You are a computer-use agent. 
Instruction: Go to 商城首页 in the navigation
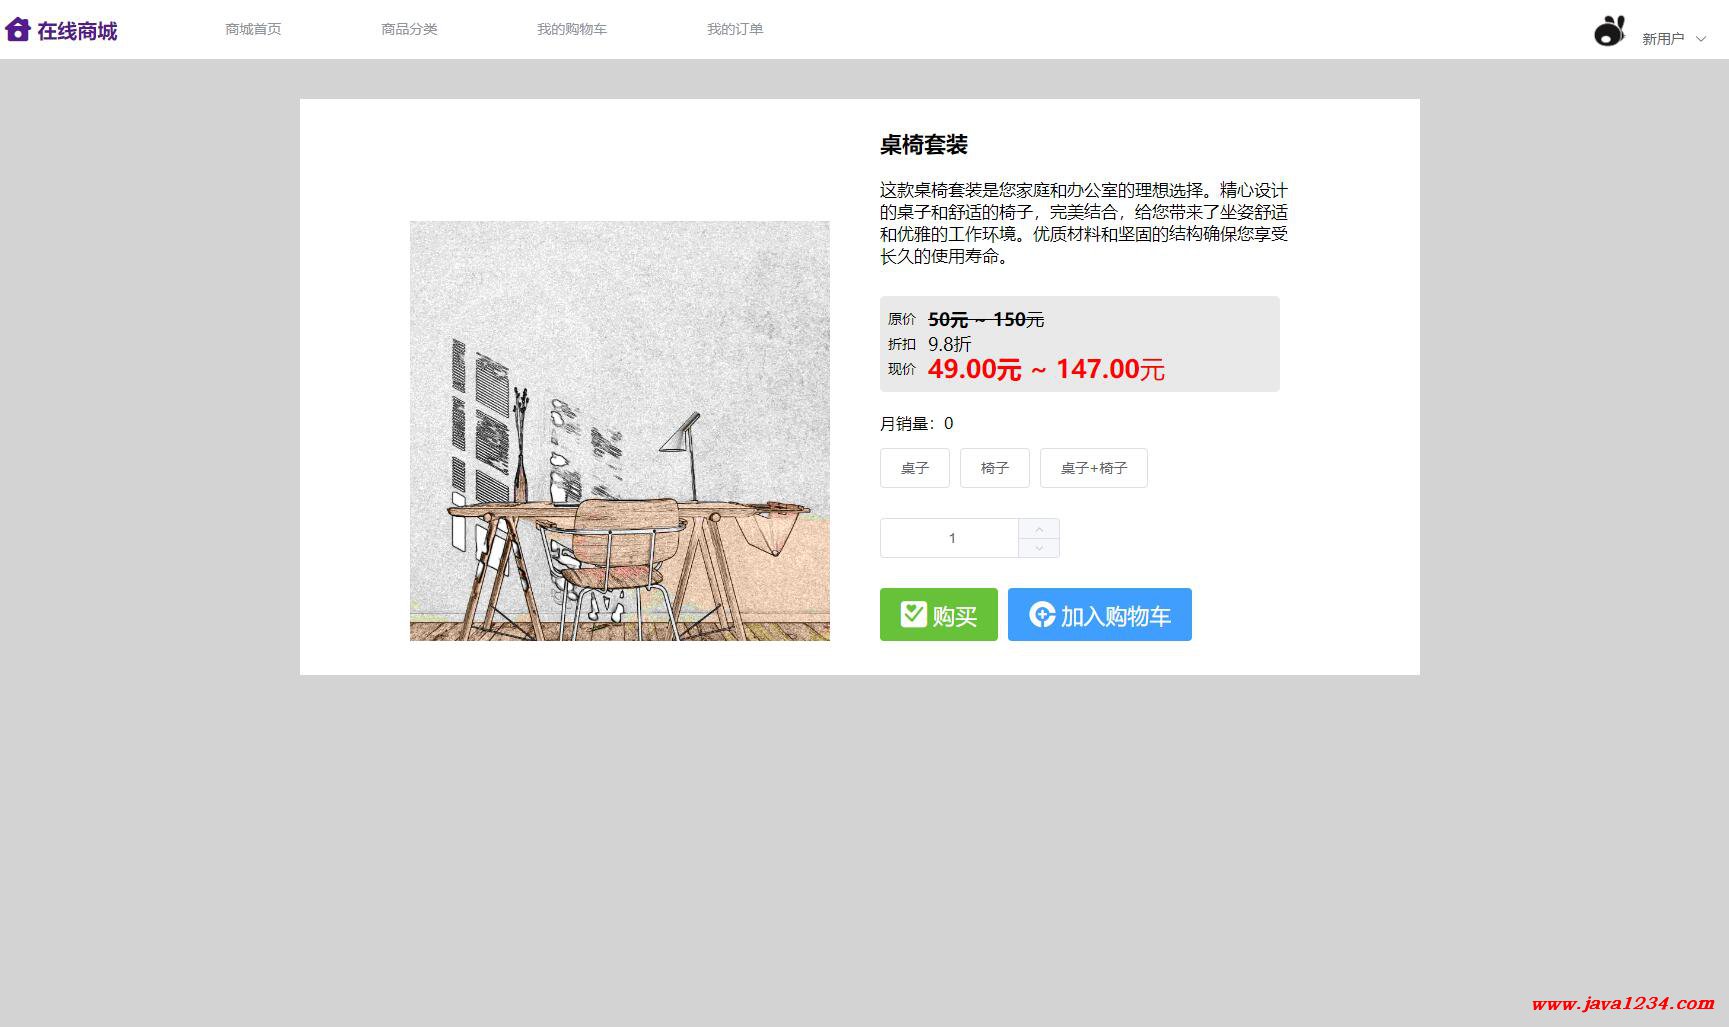point(253,29)
